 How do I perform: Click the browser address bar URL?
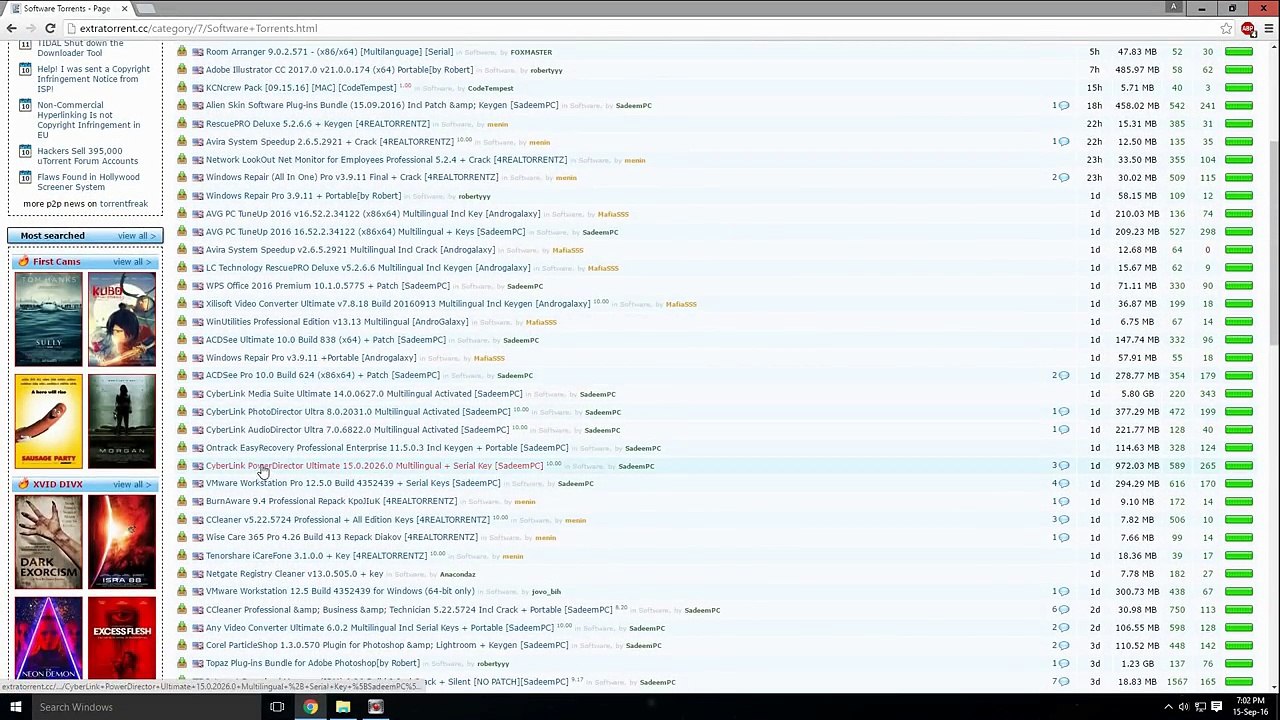(198, 28)
